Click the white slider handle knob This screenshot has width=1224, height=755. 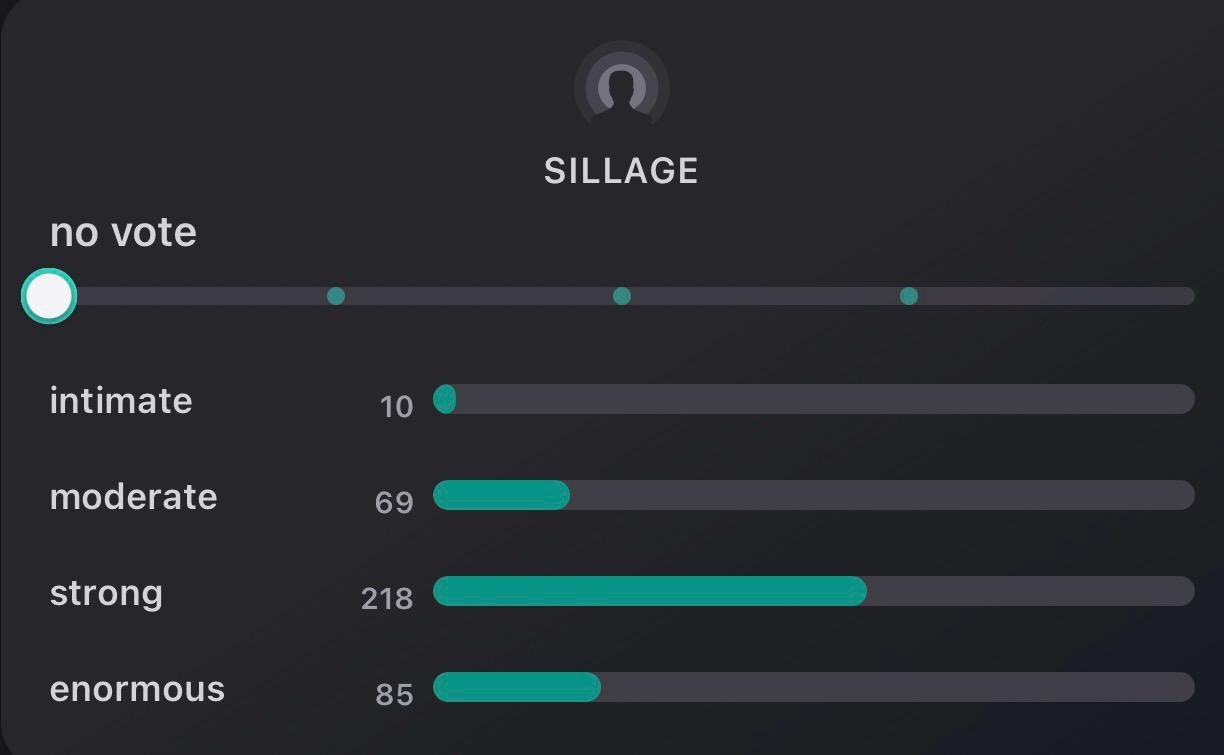tap(49, 296)
